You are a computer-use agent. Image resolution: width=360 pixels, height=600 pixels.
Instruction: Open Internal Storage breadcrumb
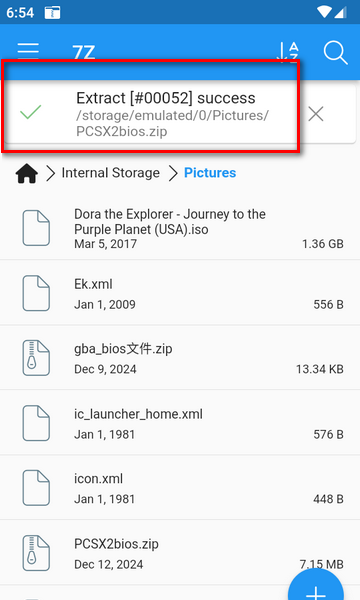[111, 173]
